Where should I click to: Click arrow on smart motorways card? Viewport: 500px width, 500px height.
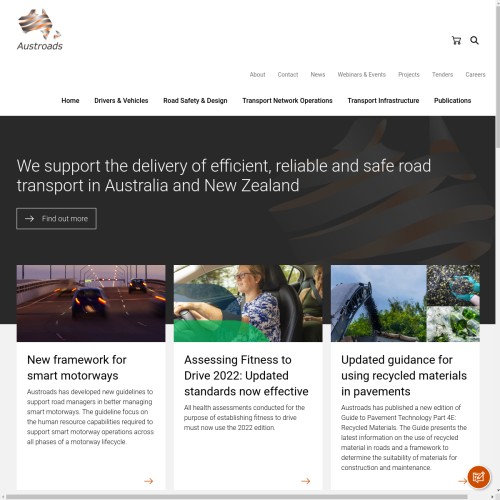click(149, 481)
